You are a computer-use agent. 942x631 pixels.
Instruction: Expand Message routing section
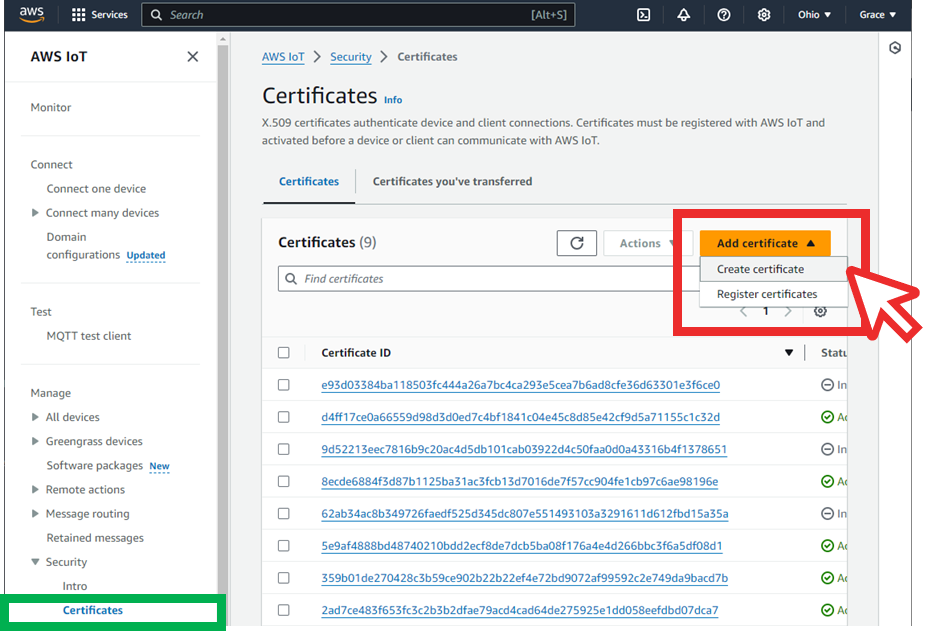point(35,513)
